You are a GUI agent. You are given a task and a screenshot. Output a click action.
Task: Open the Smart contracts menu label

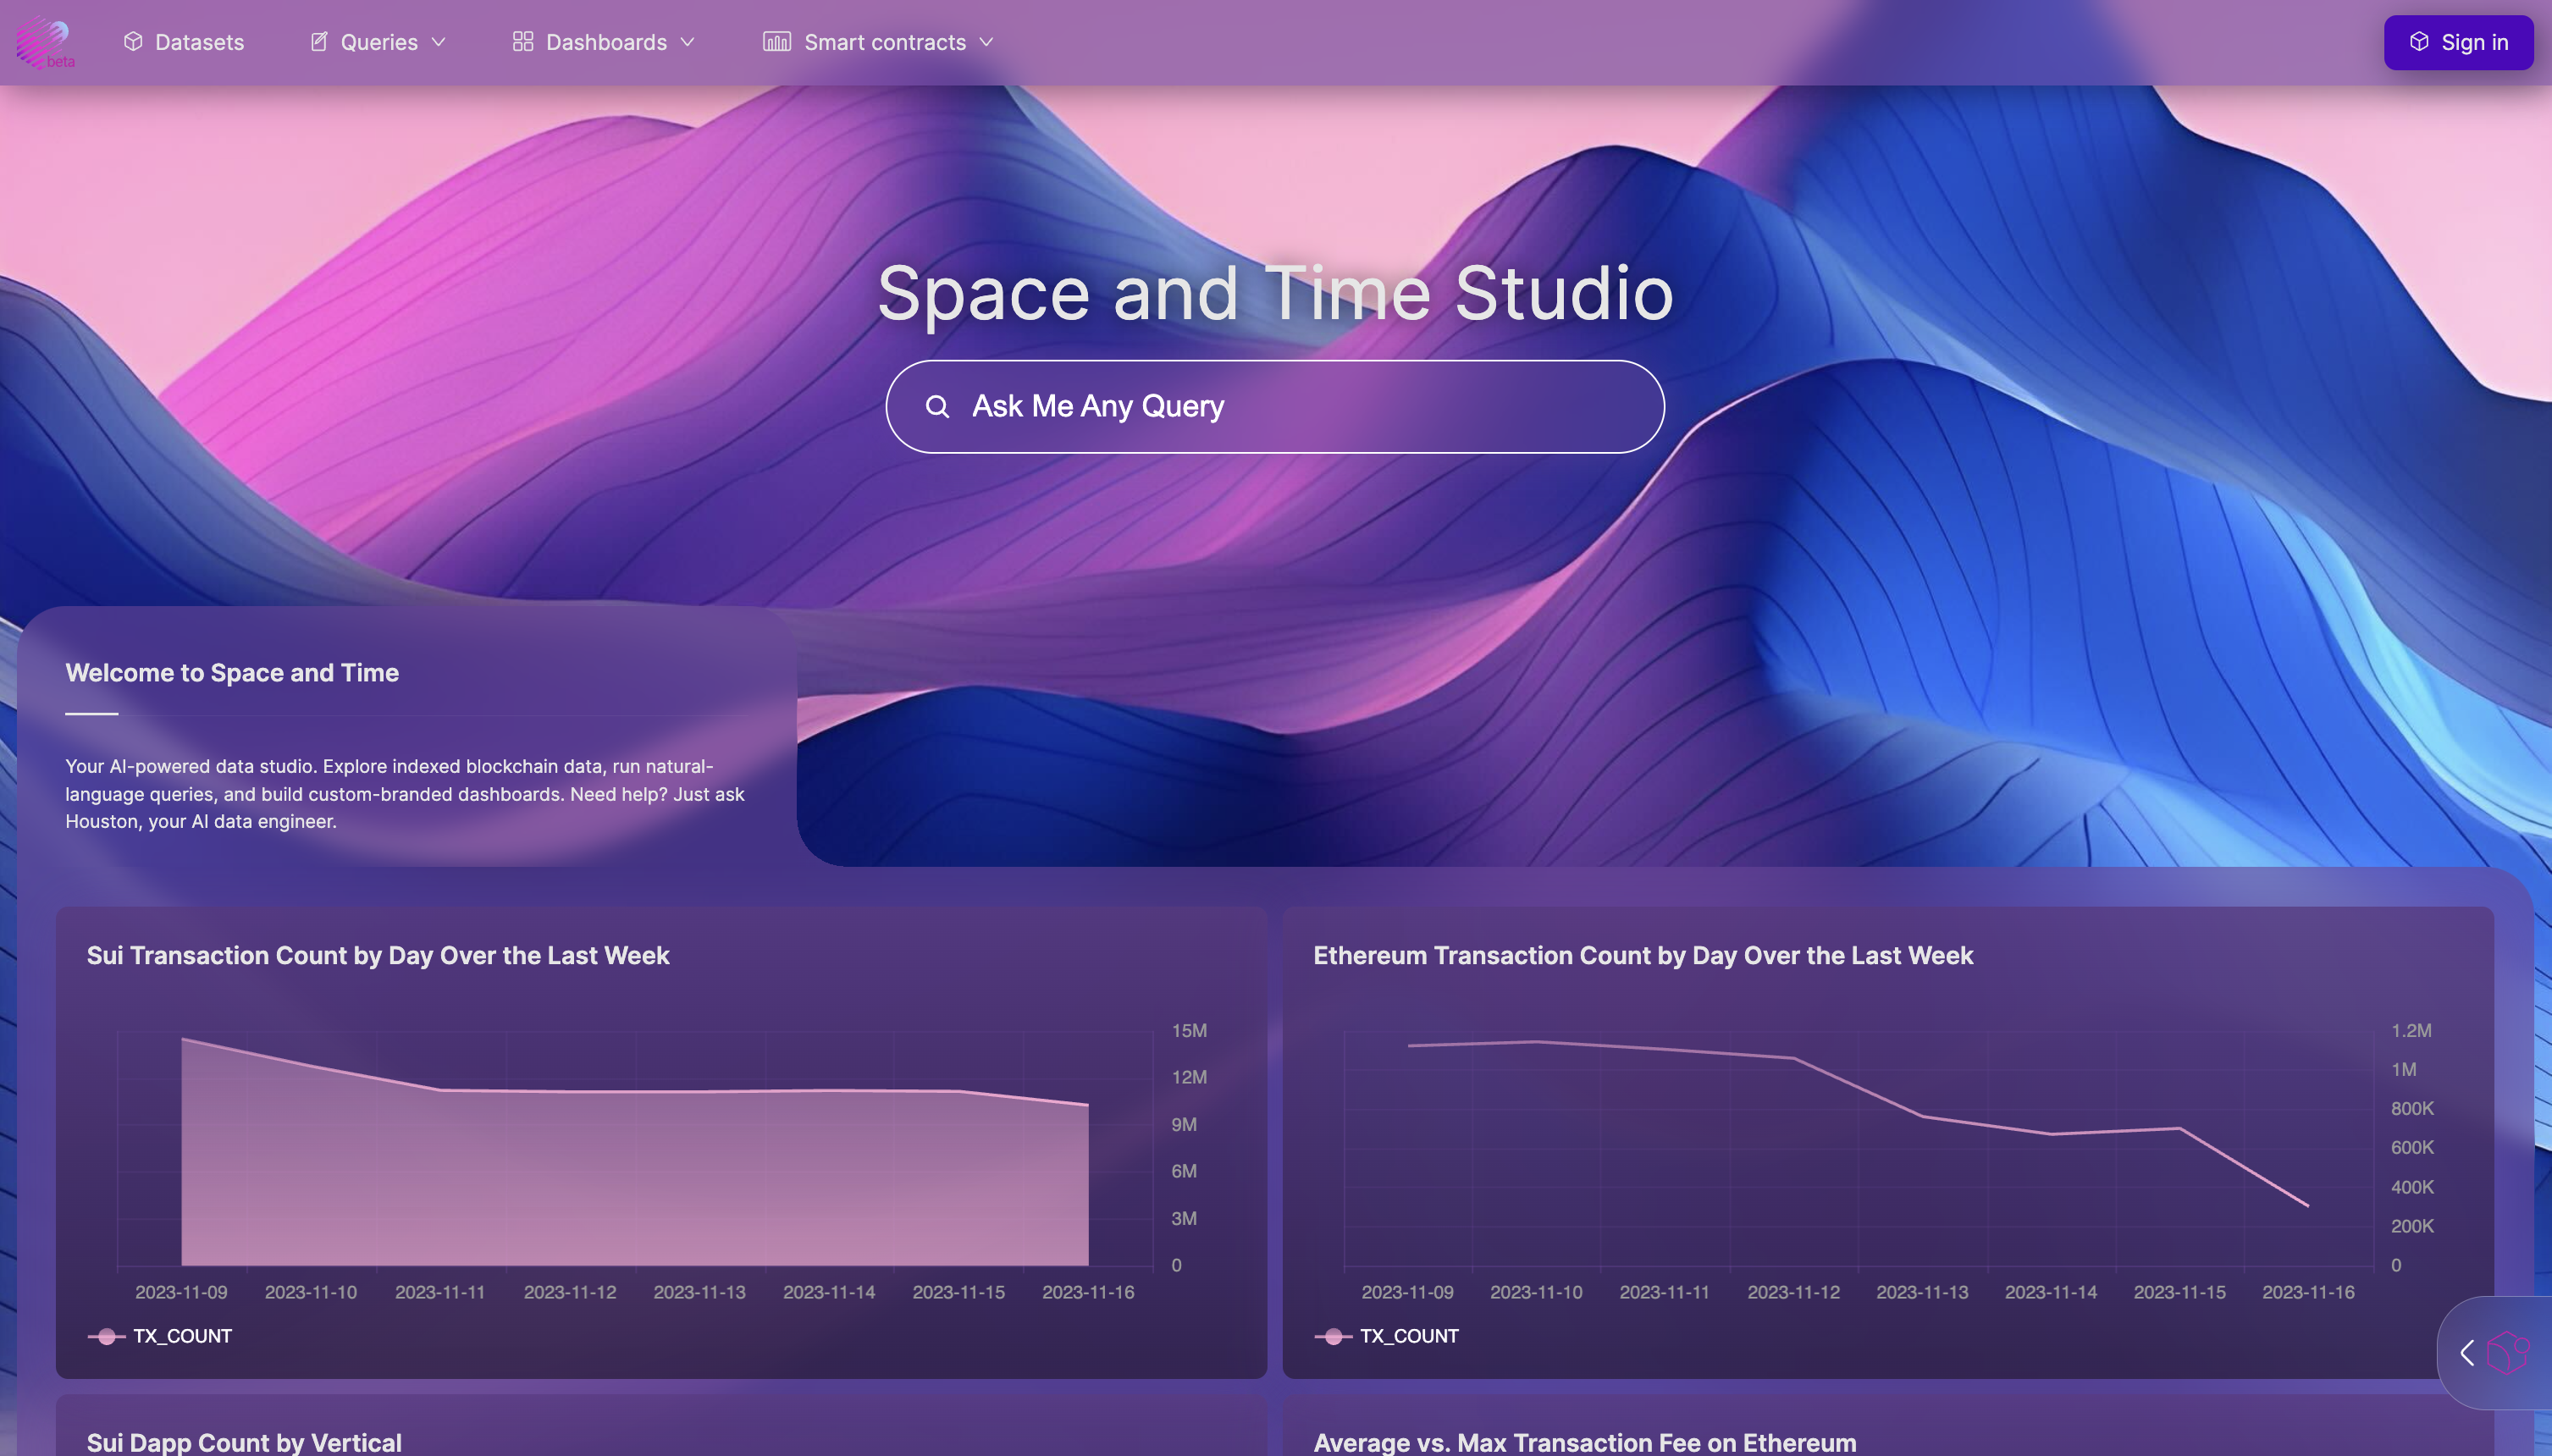click(884, 42)
